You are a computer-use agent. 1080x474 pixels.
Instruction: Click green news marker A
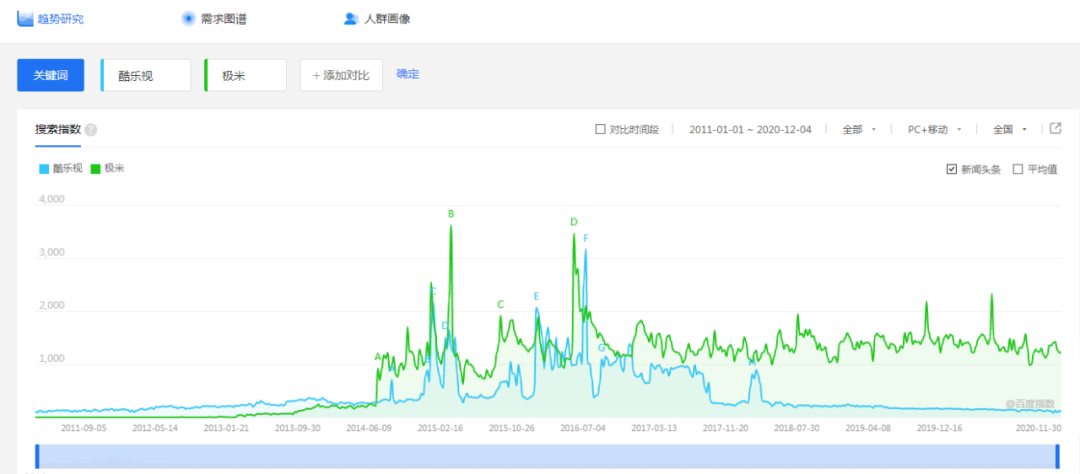(x=377, y=357)
